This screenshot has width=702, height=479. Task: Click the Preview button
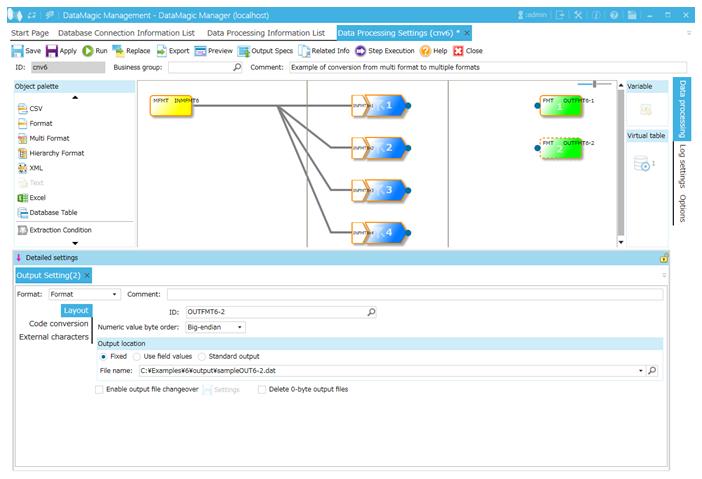point(213,50)
